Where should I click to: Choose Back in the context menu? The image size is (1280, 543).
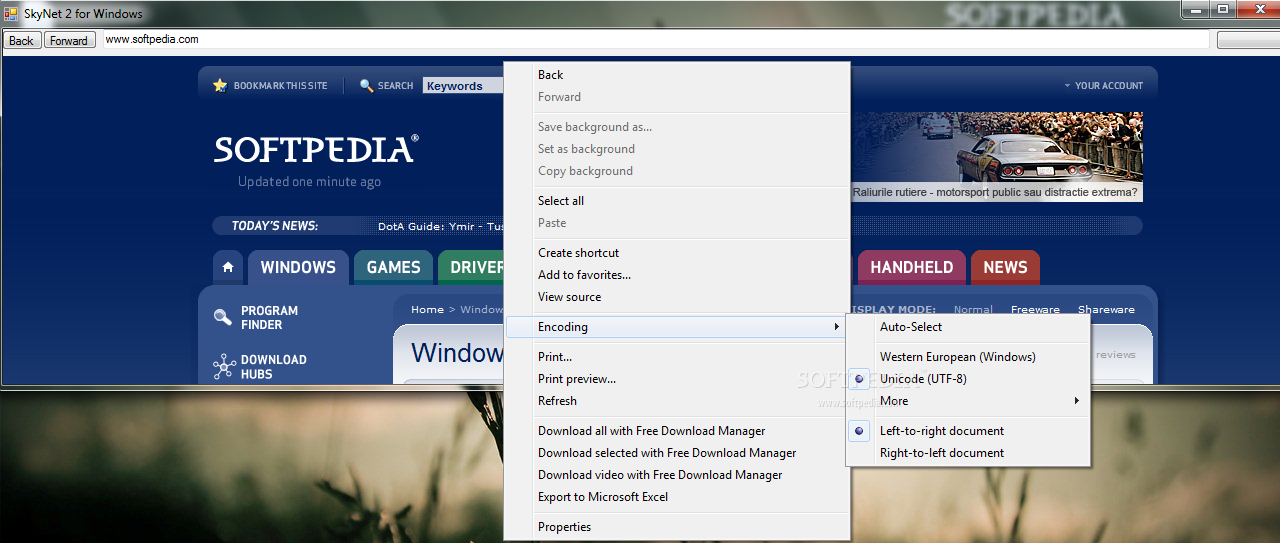[x=677, y=75]
